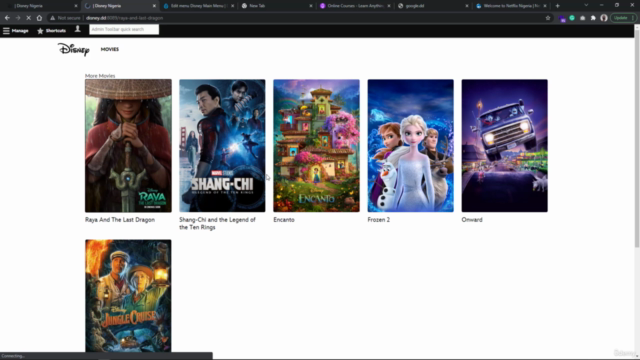Switch to Welcome to Netflix Nigeria tab
Viewport: 640px width, 360px height.
tap(511, 6)
